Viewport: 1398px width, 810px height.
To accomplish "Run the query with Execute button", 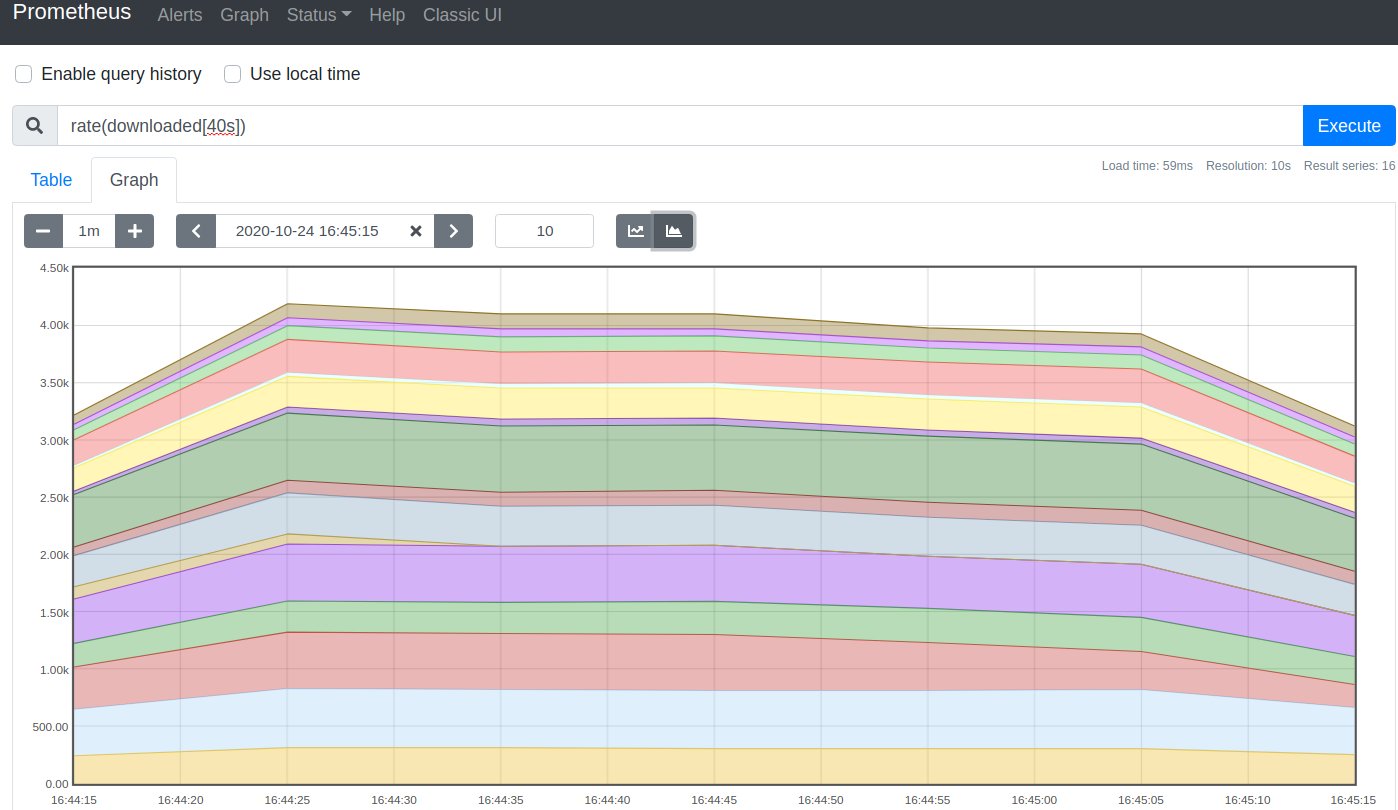I will click(1349, 126).
